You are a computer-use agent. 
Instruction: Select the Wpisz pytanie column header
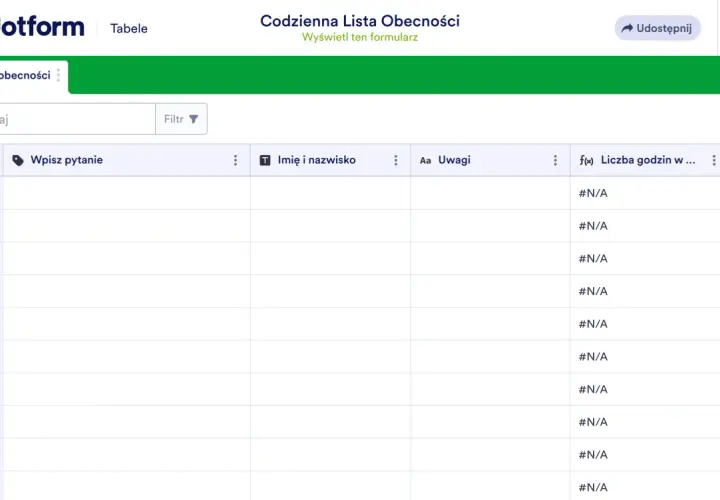coord(127,160)
